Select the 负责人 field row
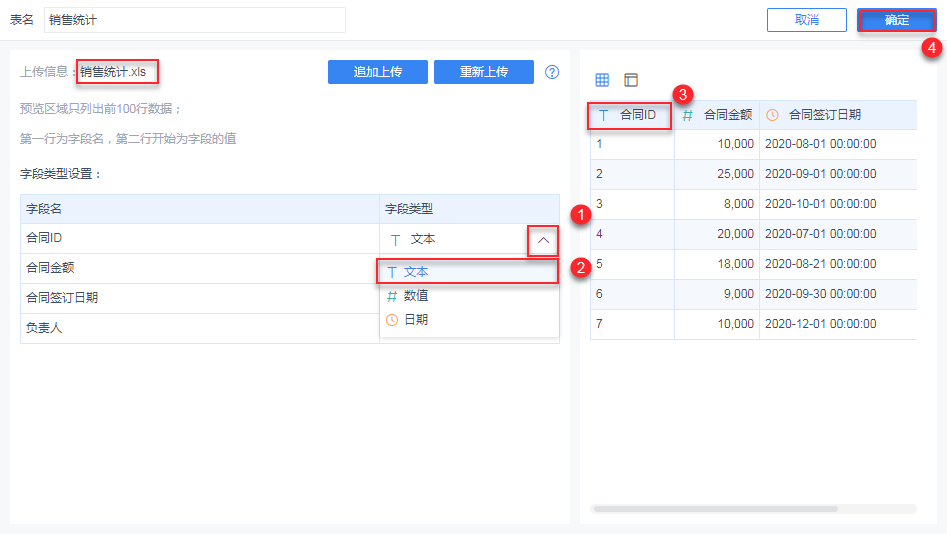 tap(200, 328)
